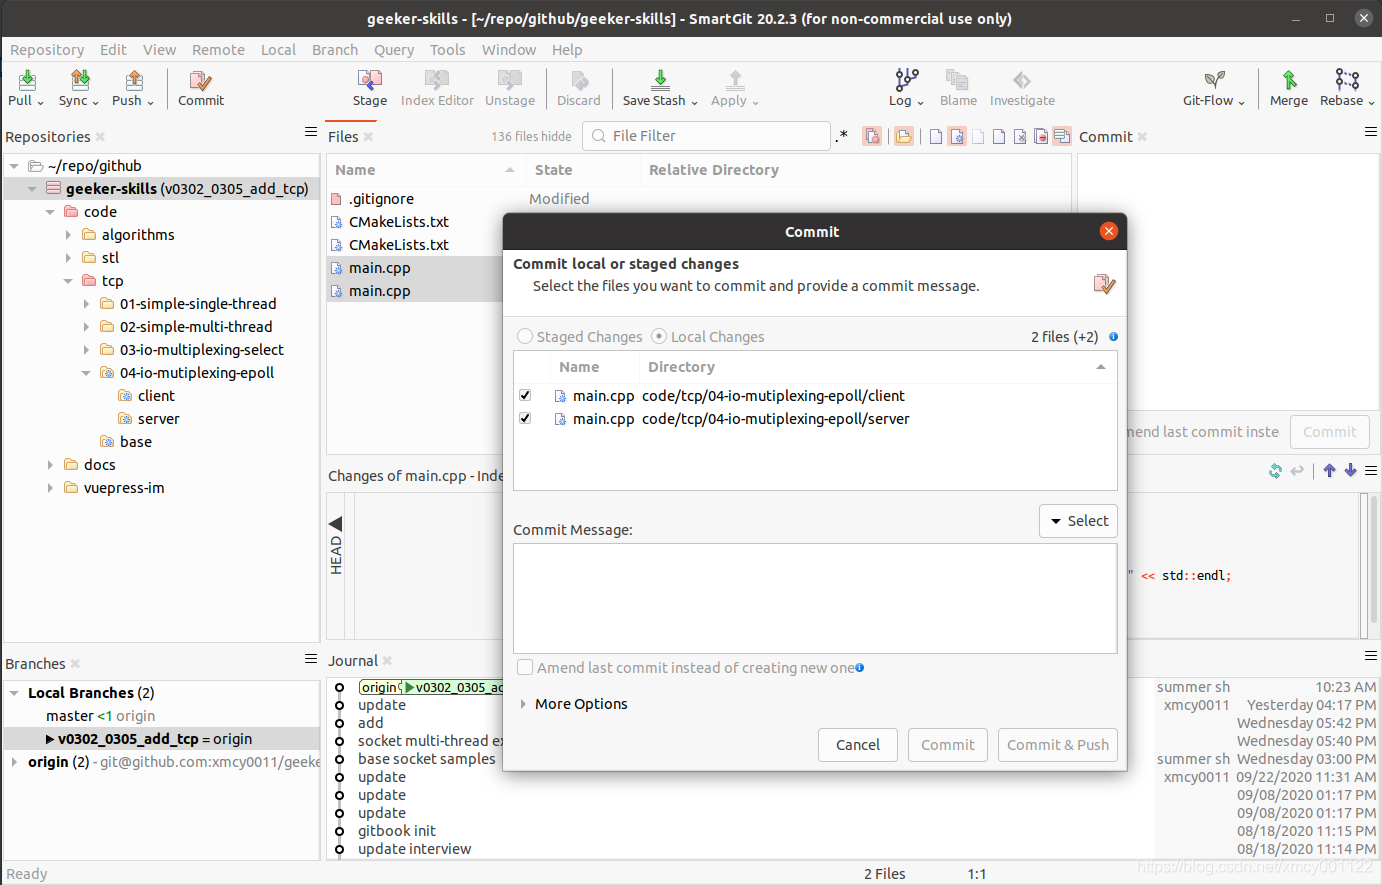Jump to next change with down arrow
This screenshot has height=885, width=1382.
click(1350, 471)
